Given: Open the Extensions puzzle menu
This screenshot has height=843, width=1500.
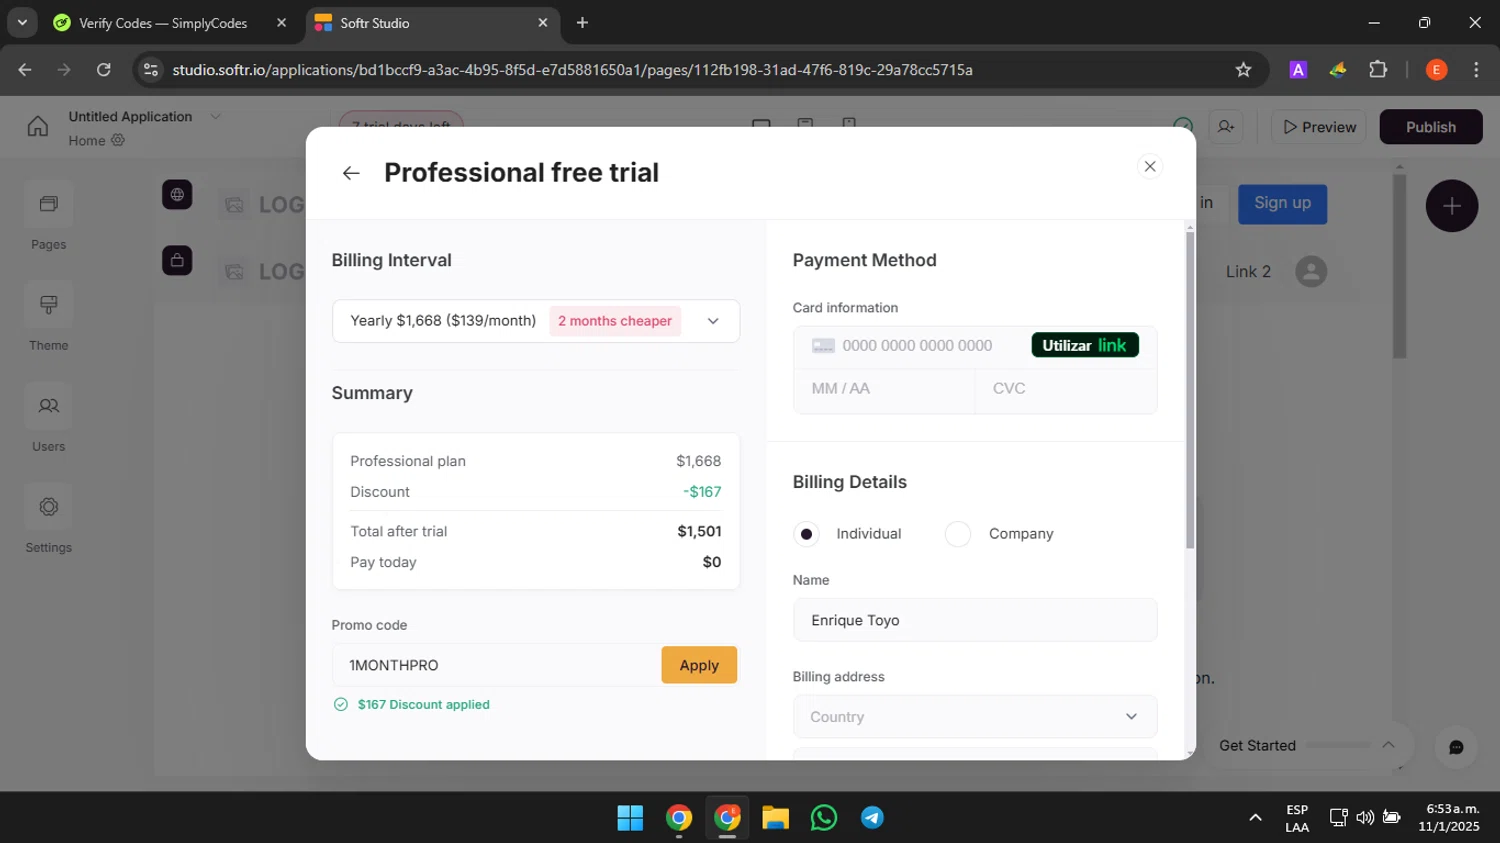Looking at the screenshot, I should click(1378, 70).
